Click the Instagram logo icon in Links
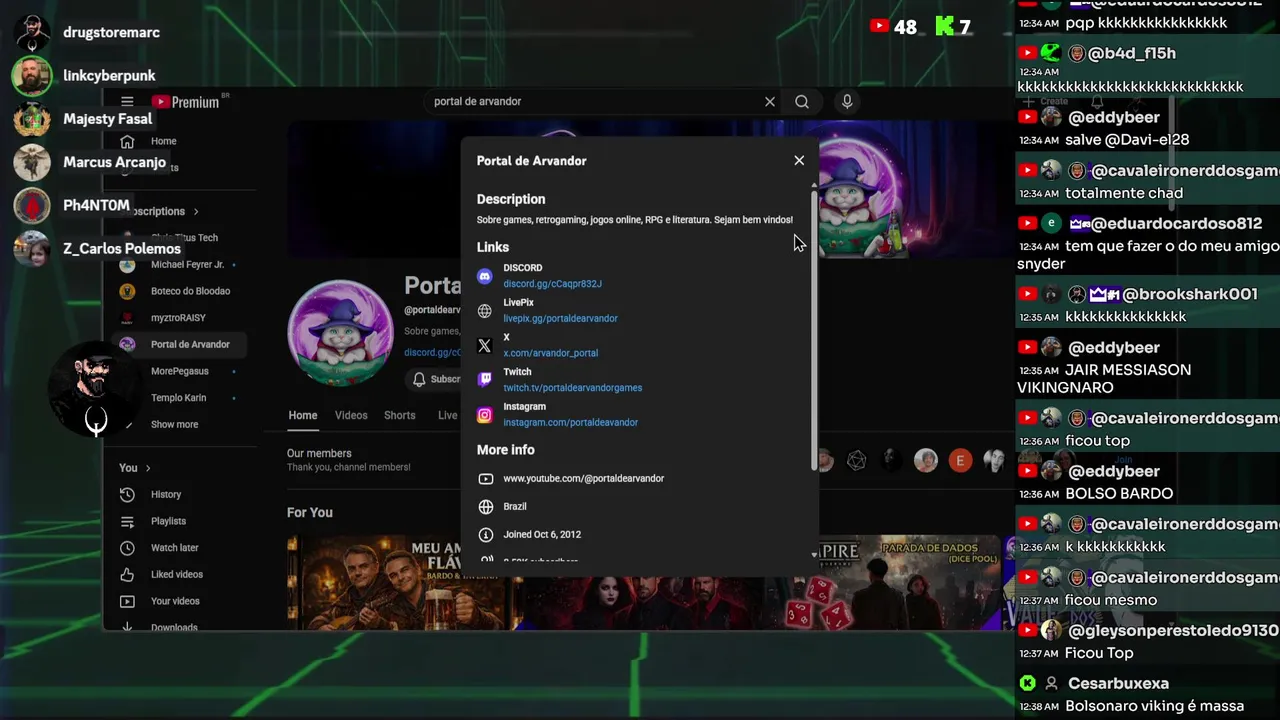 point(485,415)
